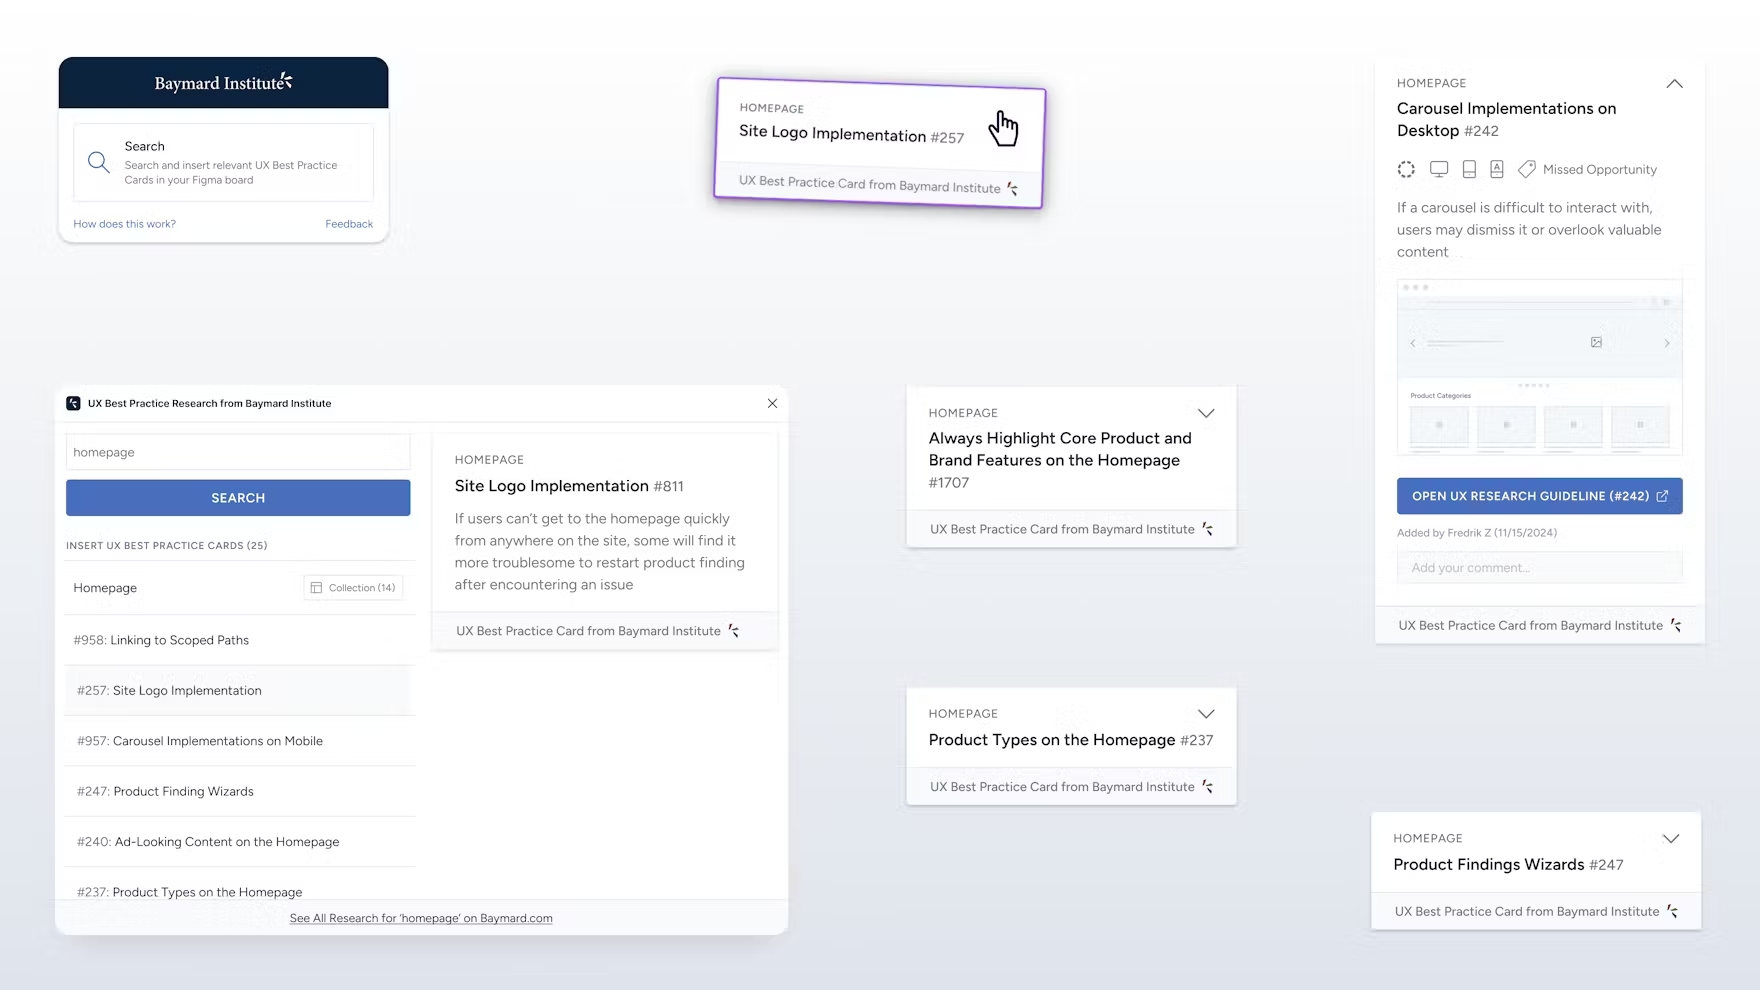Expand the Product Findings Wizards #247 card
The height and width of the screenshot is (990, 1760).
pos(1671,838)
